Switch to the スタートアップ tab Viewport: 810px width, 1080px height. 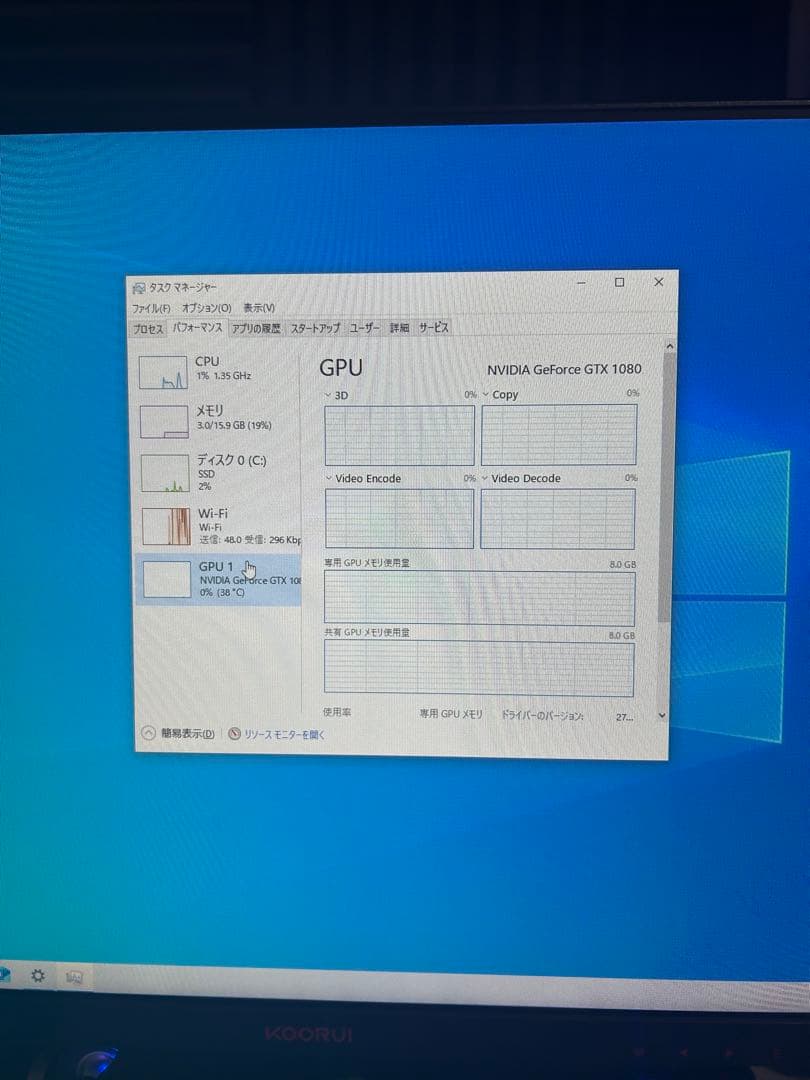coord(313,328)
